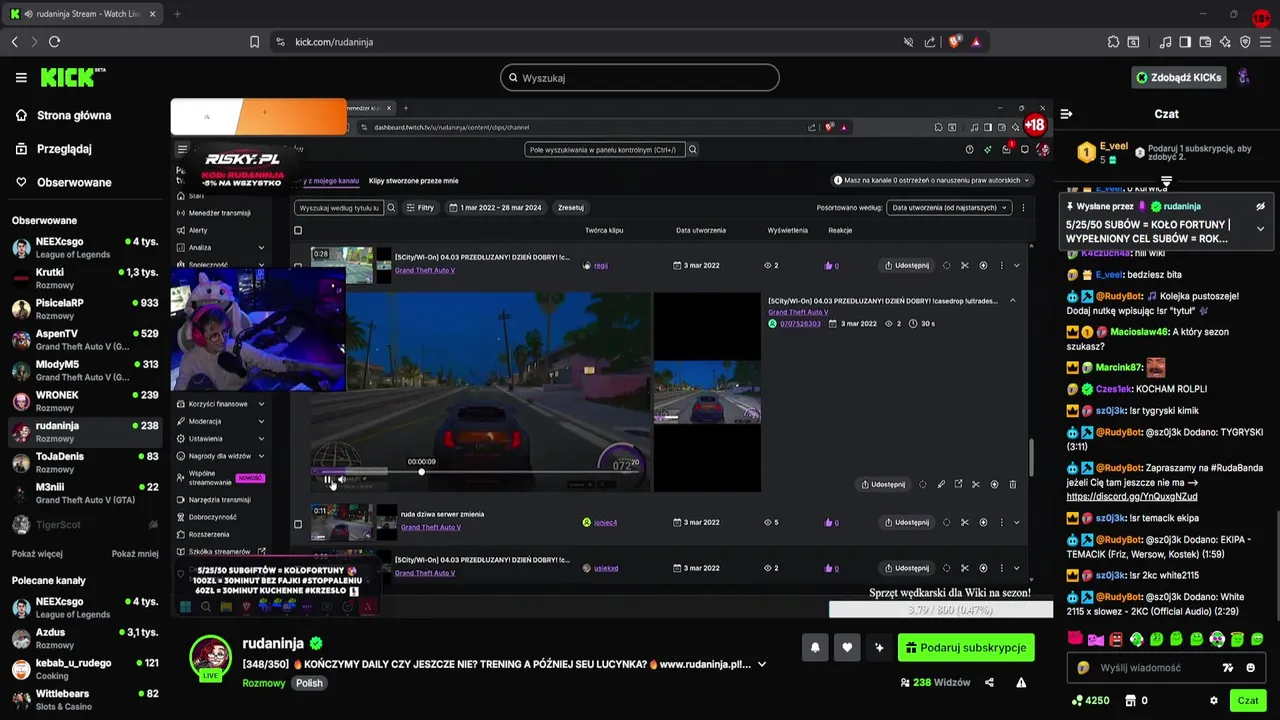Switch to 'Klipy stworzone przeze mnie' tab

[x=413, y=181]
